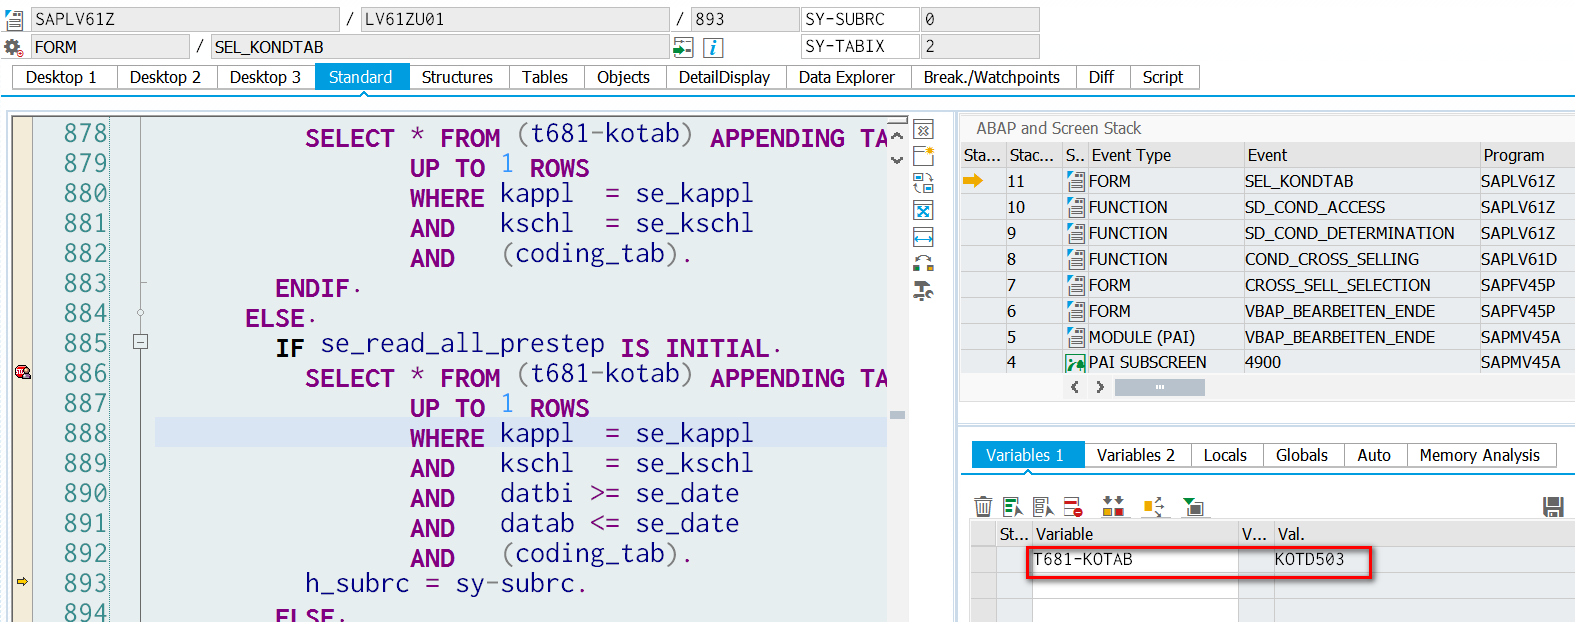Viewport: 1575px width, 622px height.
Task: Click the right arrow of the stack scrollbar
Action: click(1100, 387)
